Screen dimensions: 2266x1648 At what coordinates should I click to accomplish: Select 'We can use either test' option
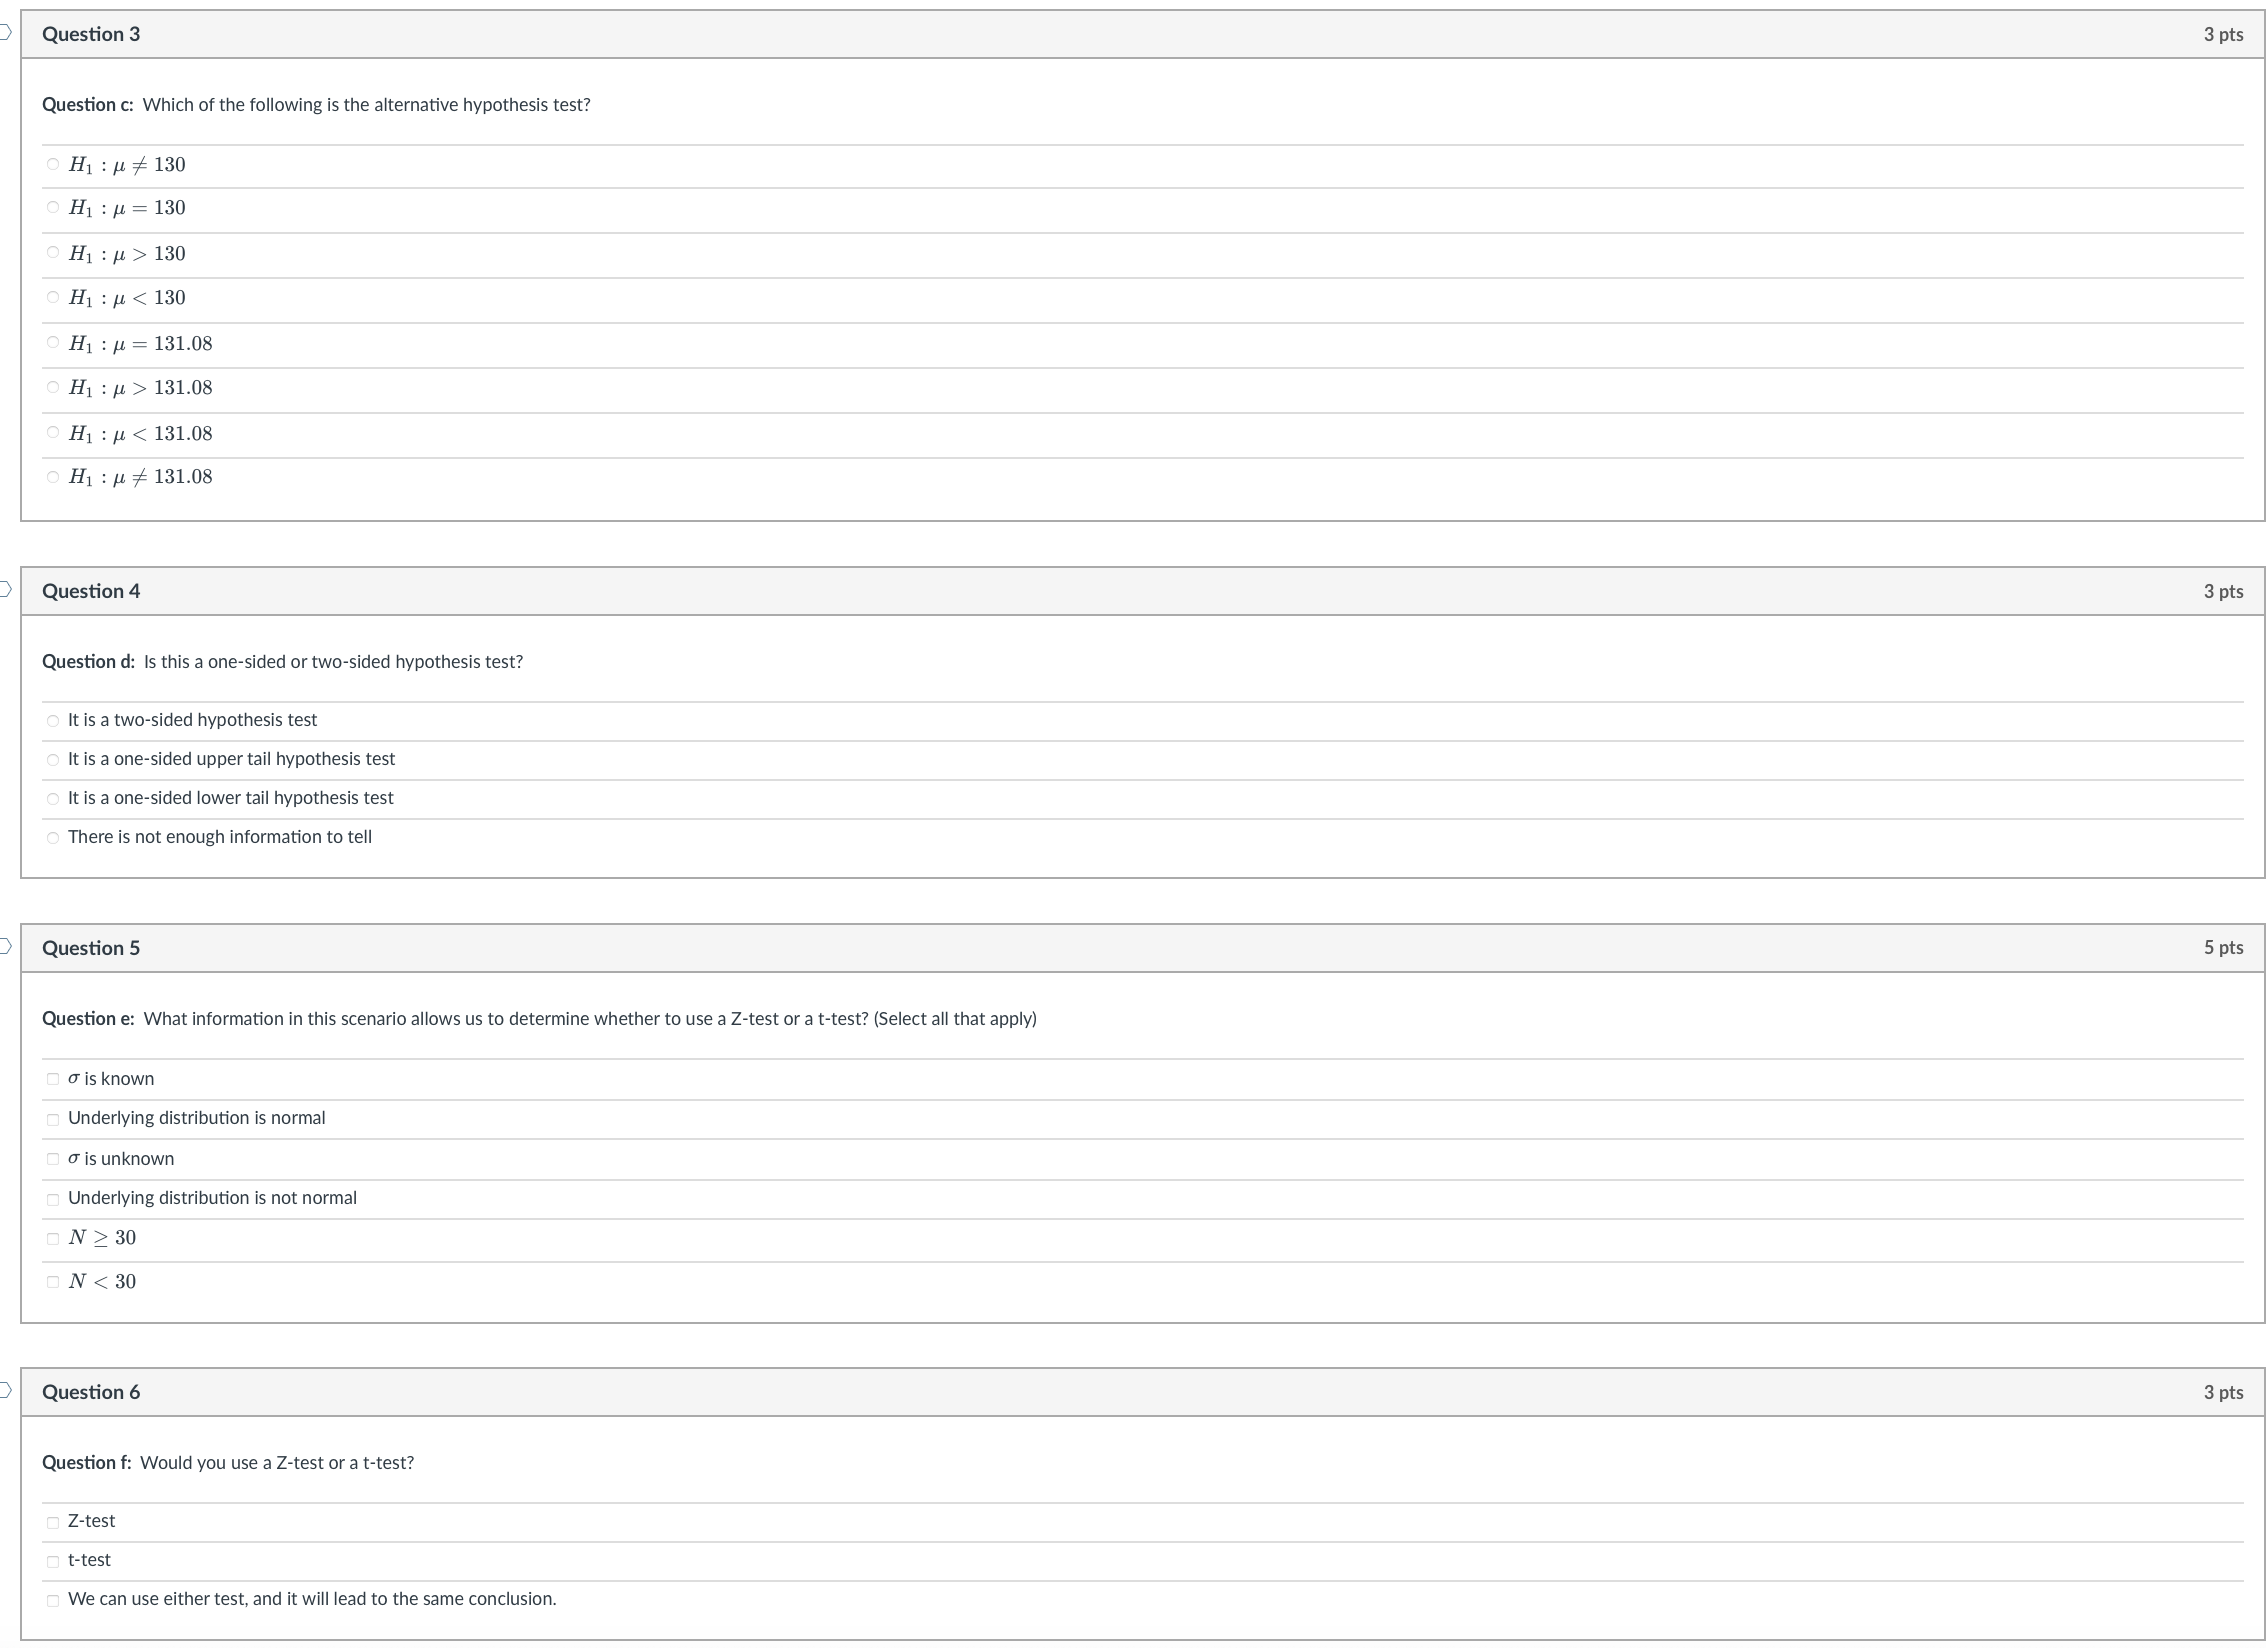coord(53,1600)
